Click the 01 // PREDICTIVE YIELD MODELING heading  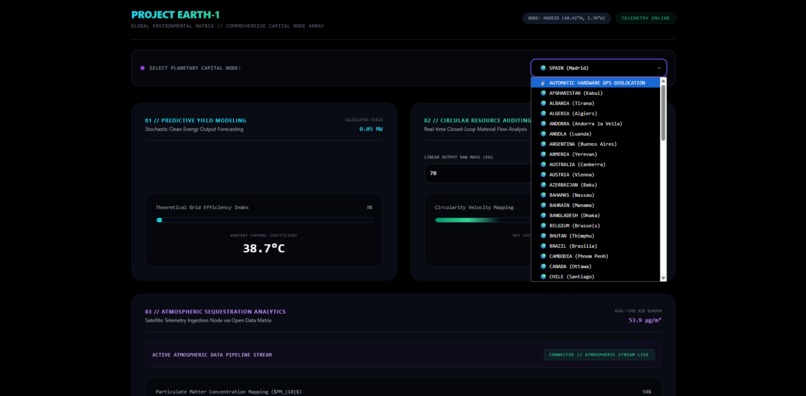tap(195, 120)
